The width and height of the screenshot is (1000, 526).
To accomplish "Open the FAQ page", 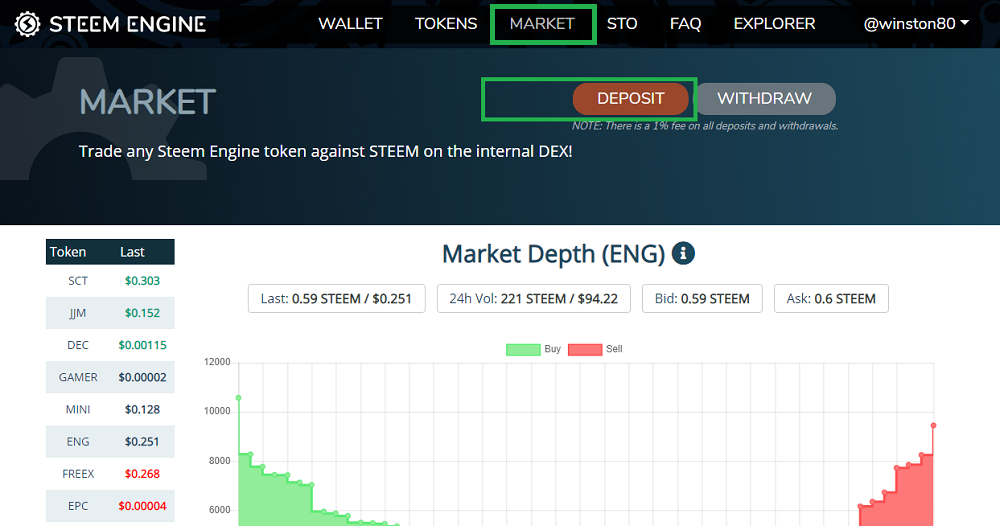I will coord(685,24).
